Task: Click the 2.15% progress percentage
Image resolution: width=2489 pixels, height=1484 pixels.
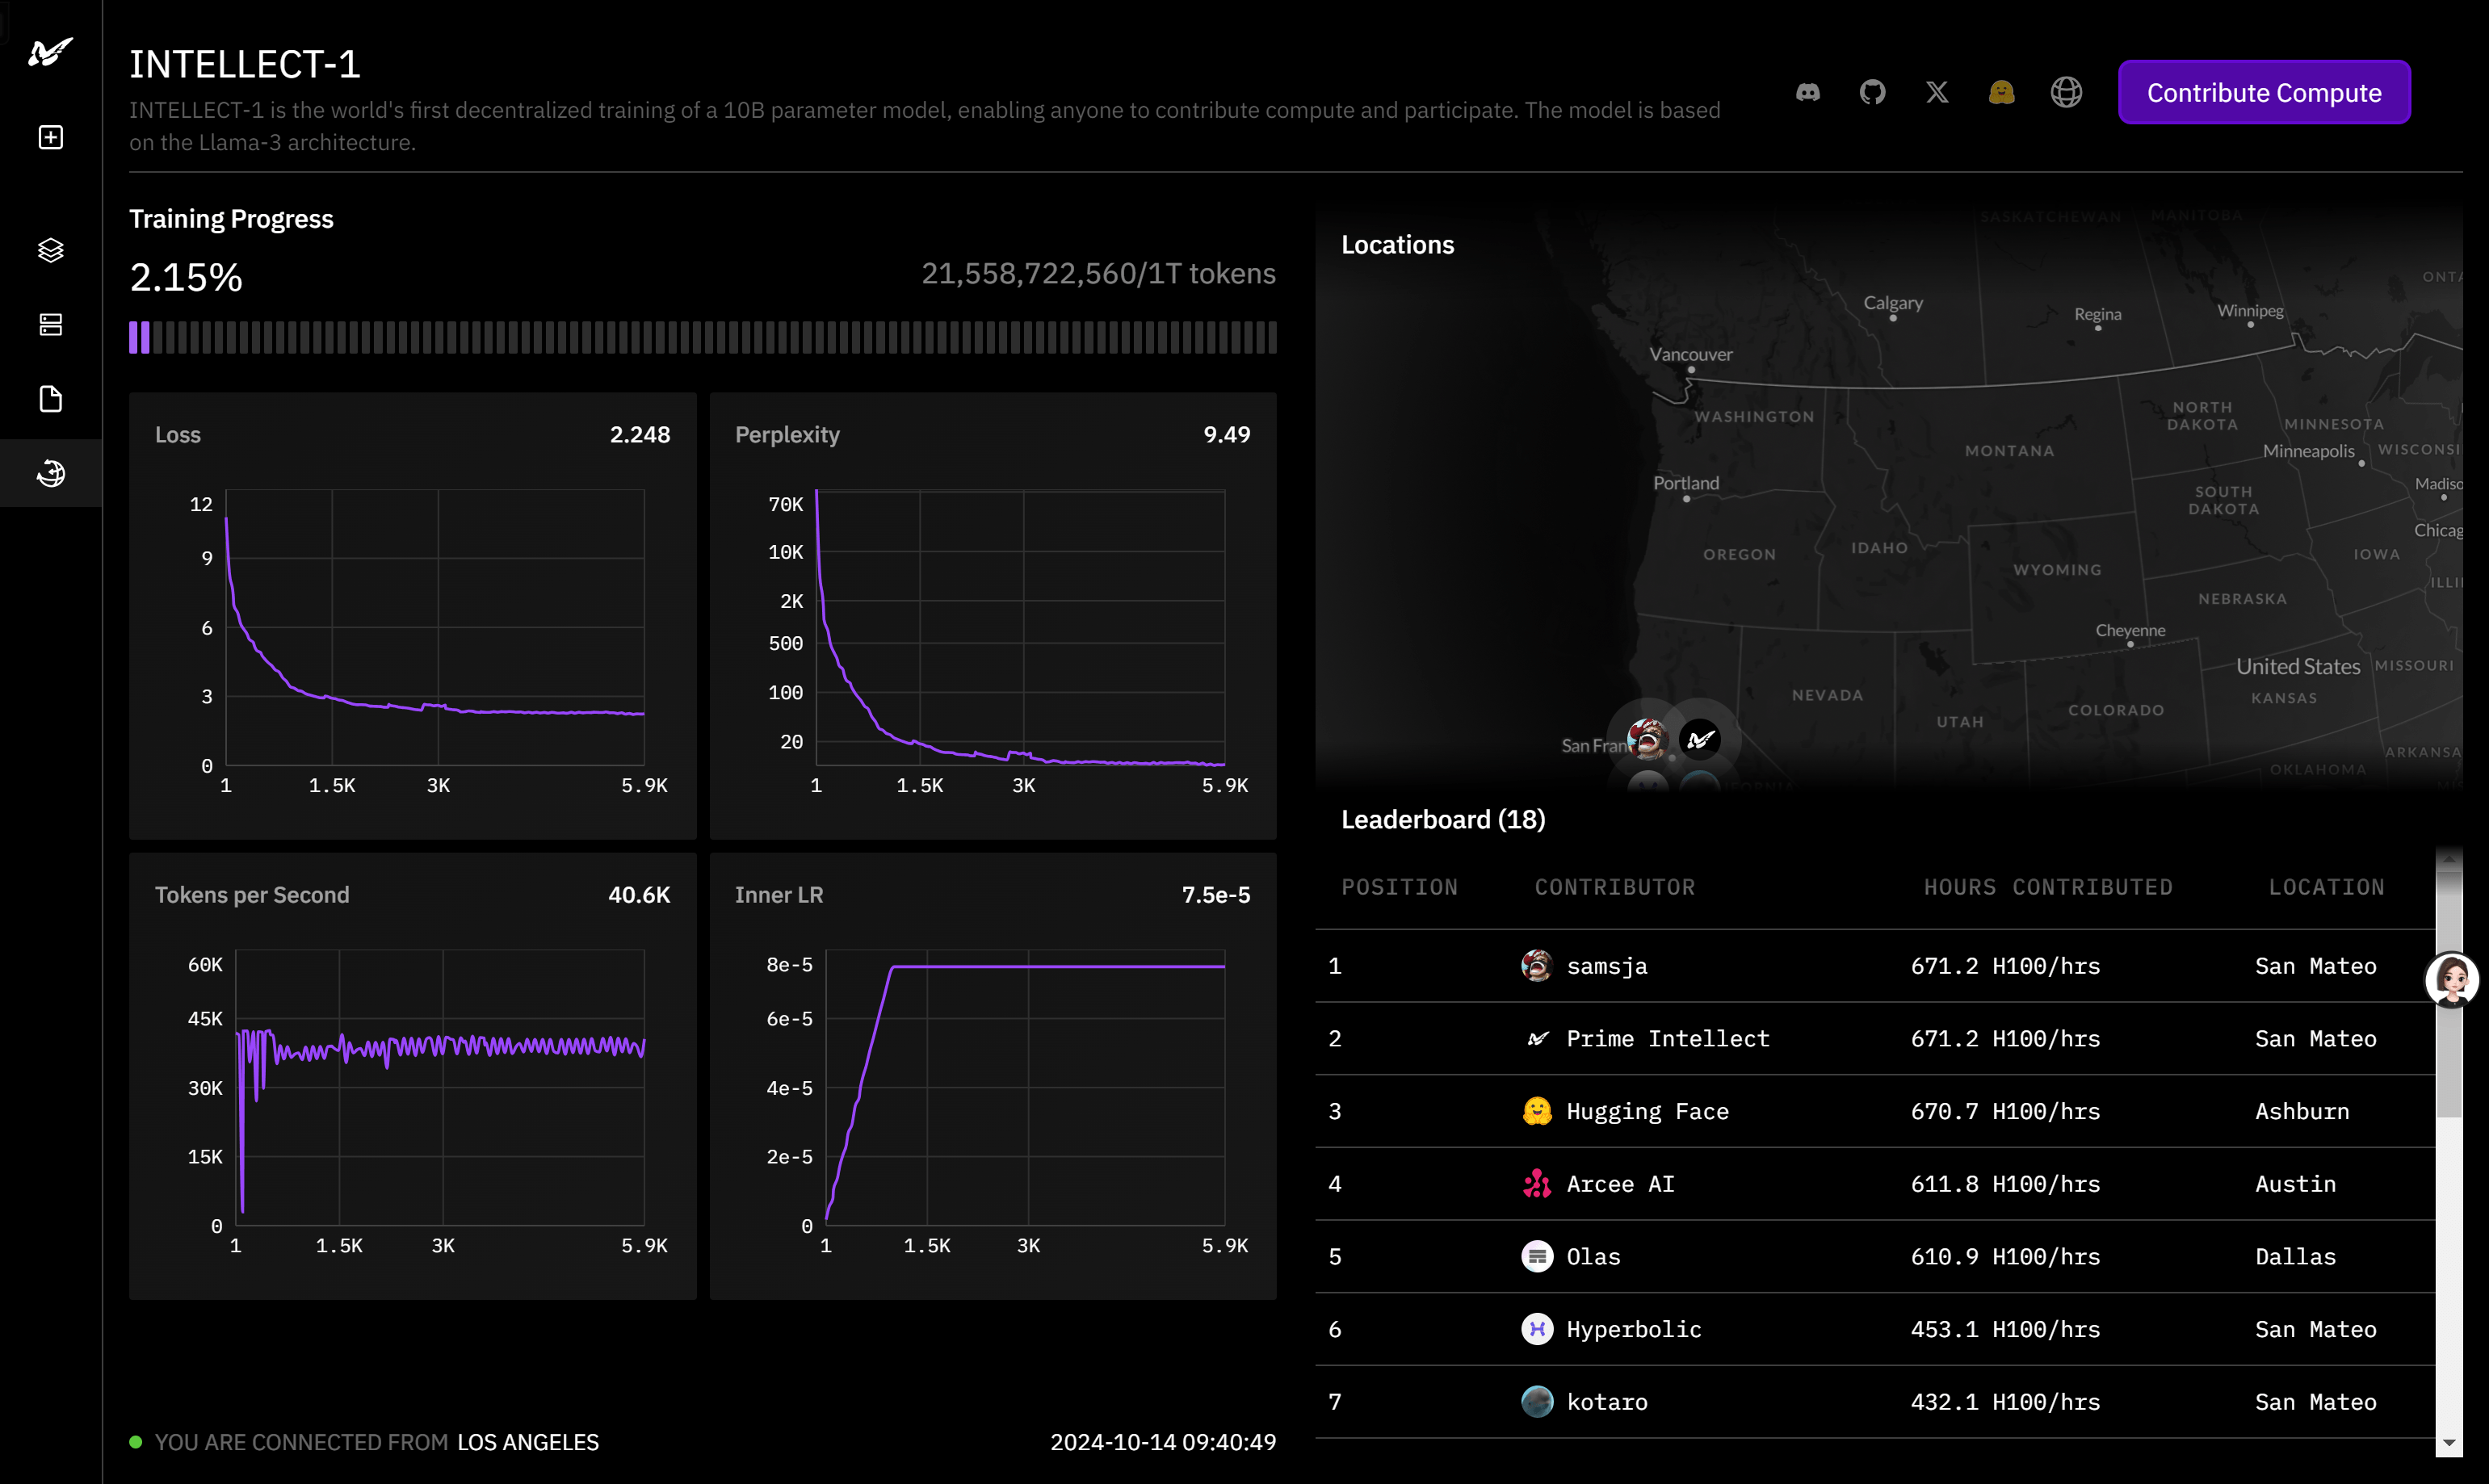Action: [x=186, y=277]
